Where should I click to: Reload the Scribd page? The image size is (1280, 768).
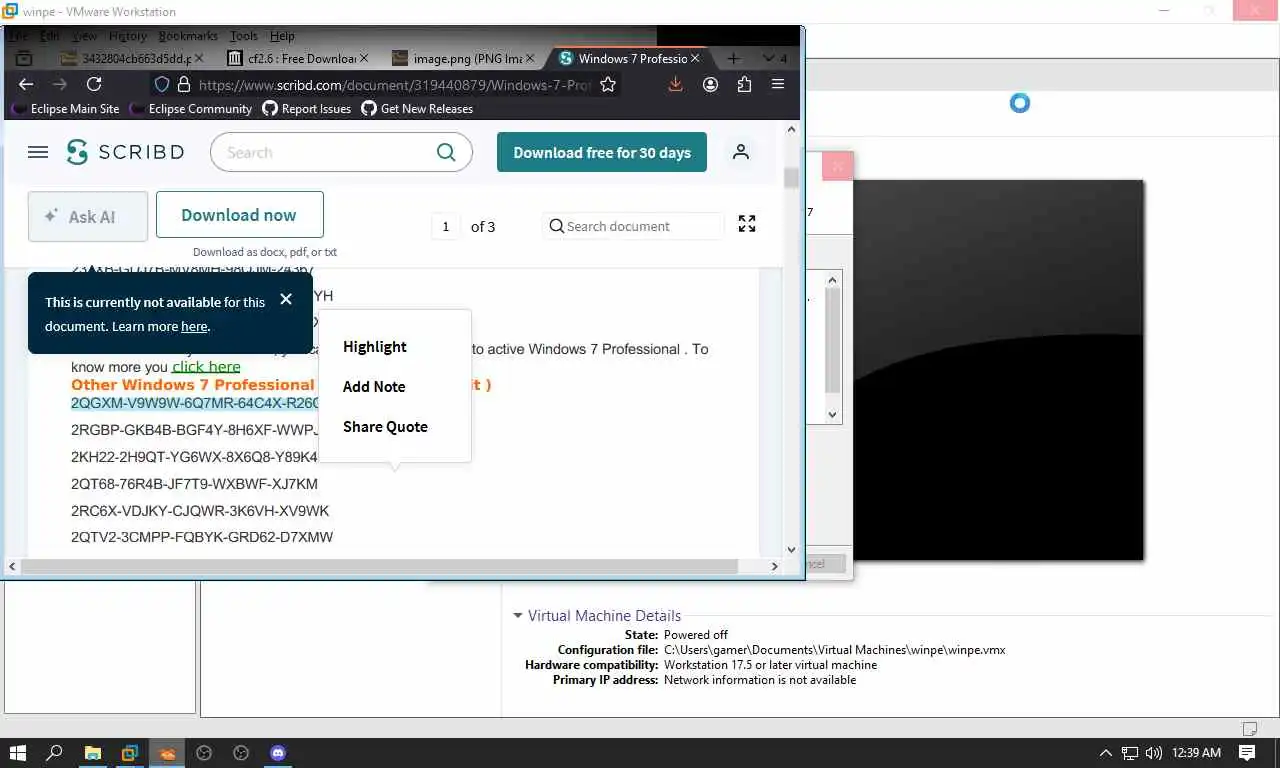94,85
